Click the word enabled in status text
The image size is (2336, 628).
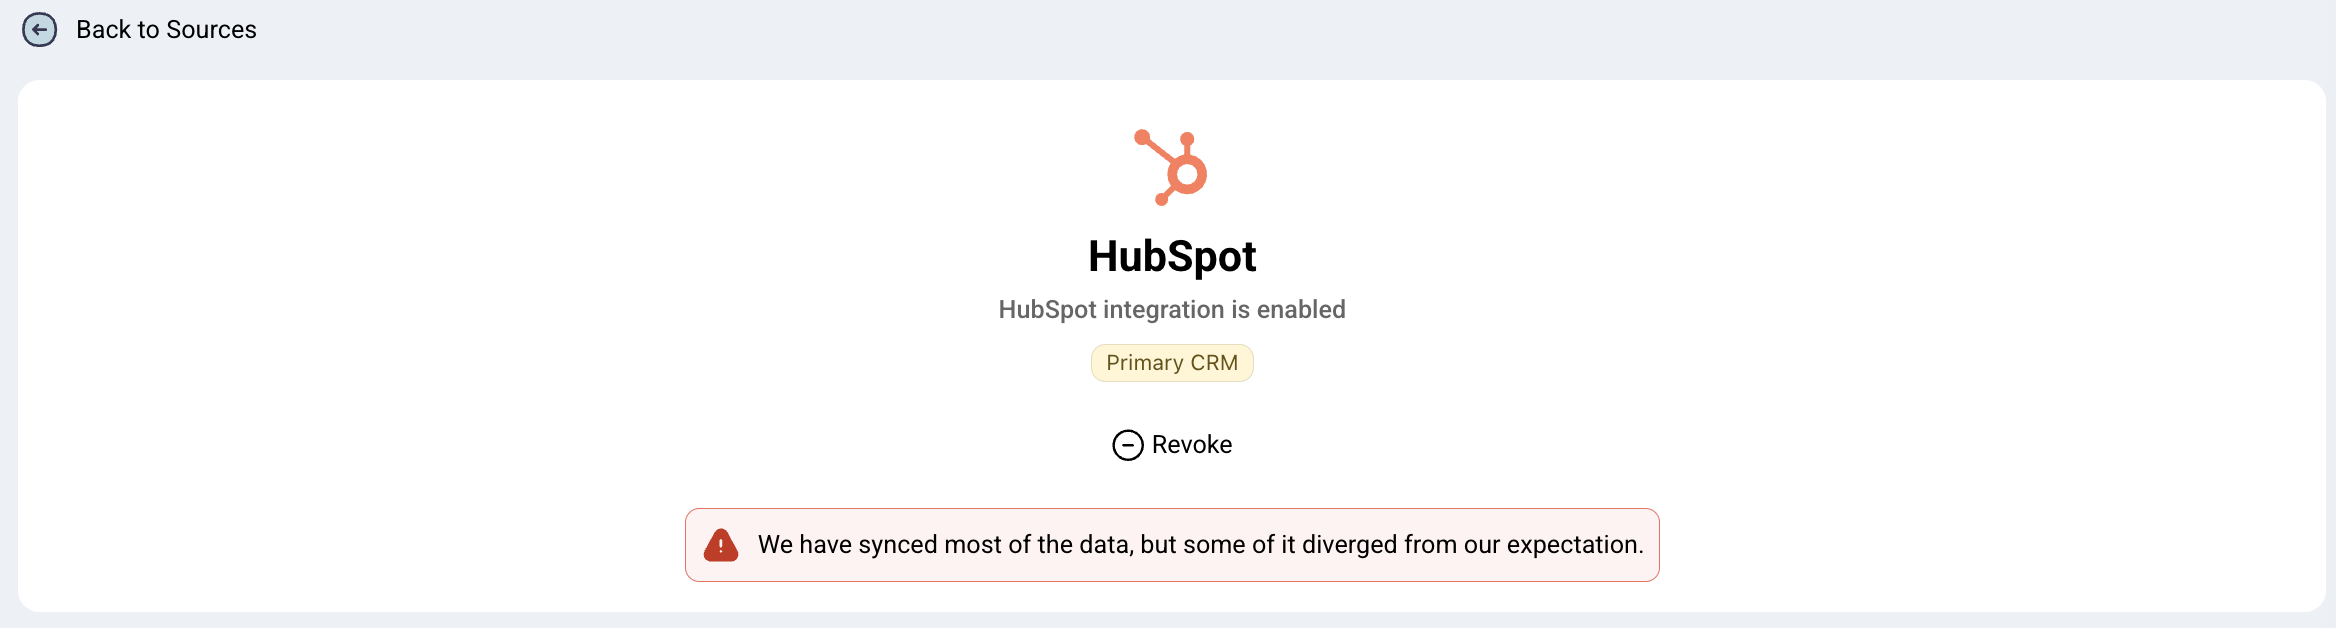tap(1301, 310)
